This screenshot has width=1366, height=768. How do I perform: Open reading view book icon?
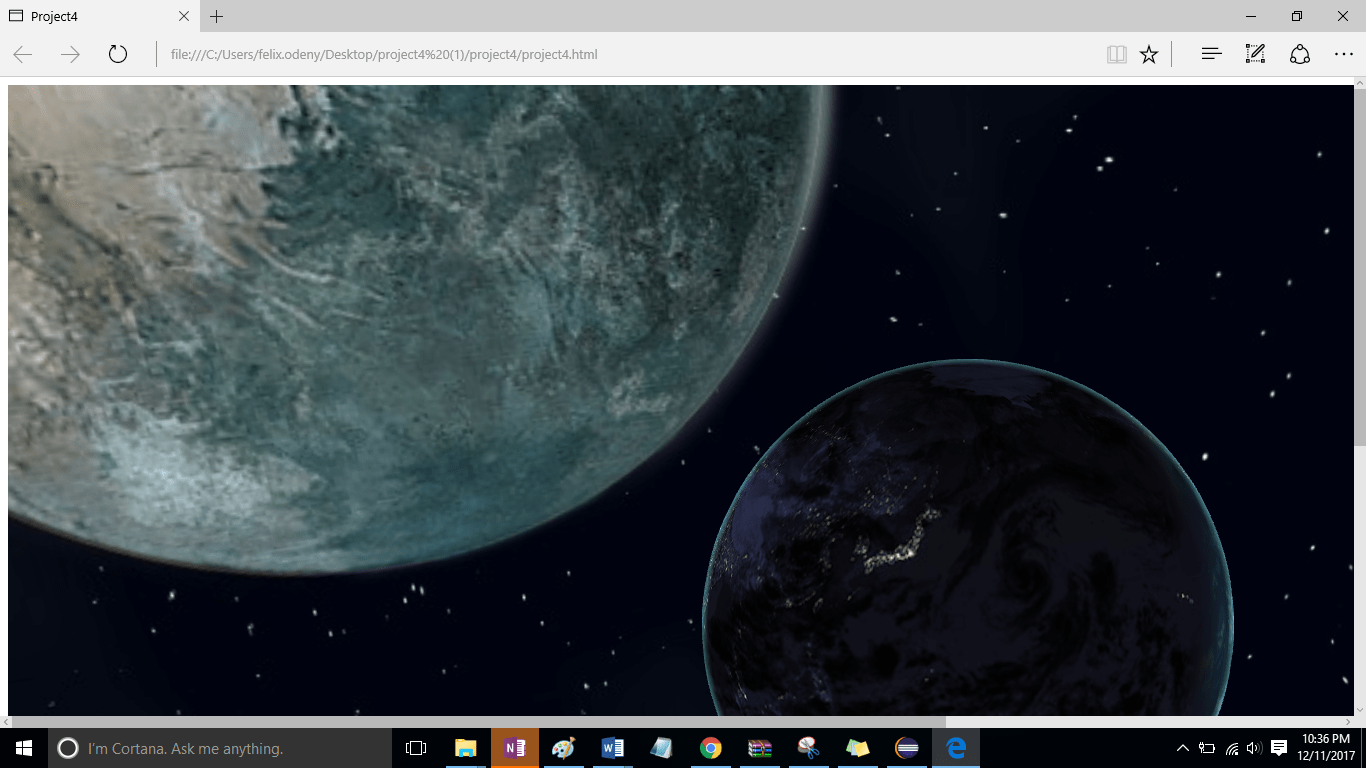tap(1117, 54)
